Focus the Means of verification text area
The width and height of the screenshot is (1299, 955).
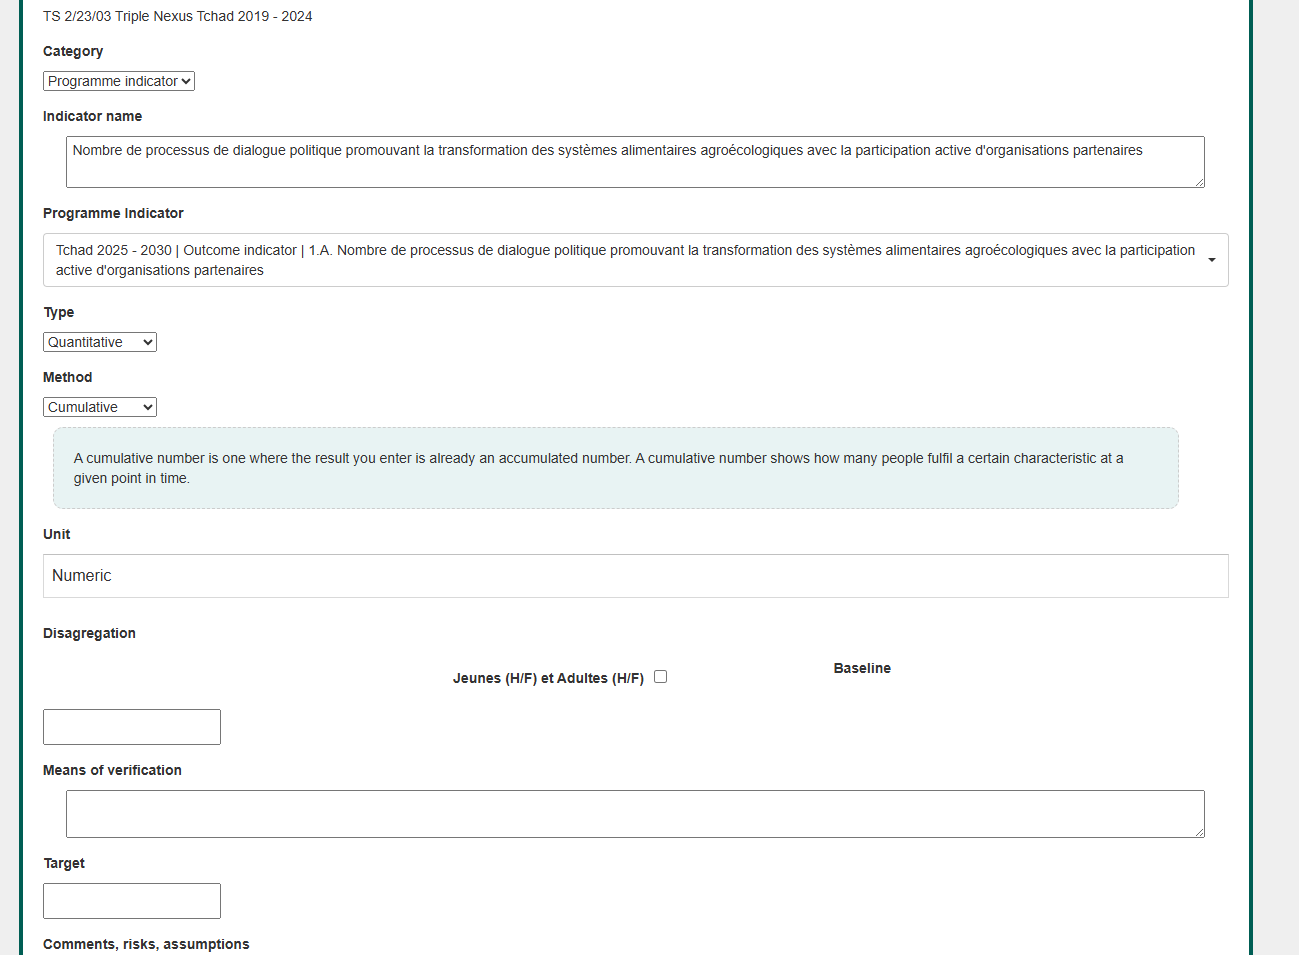(634, 814)
